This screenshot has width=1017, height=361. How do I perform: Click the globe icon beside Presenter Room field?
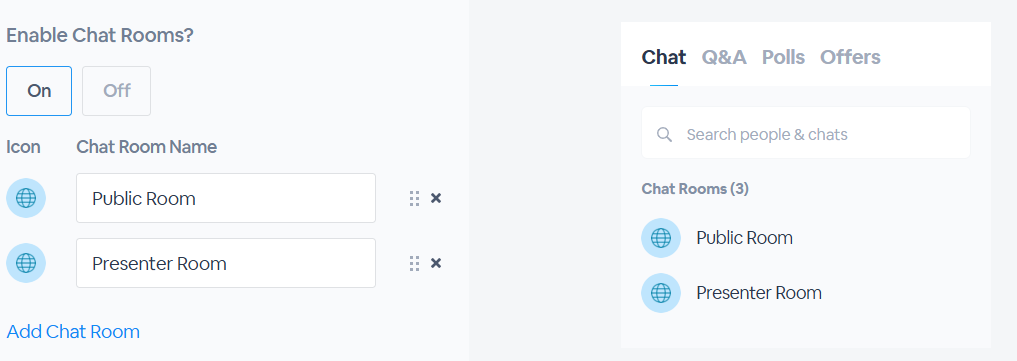coord(26,263)
